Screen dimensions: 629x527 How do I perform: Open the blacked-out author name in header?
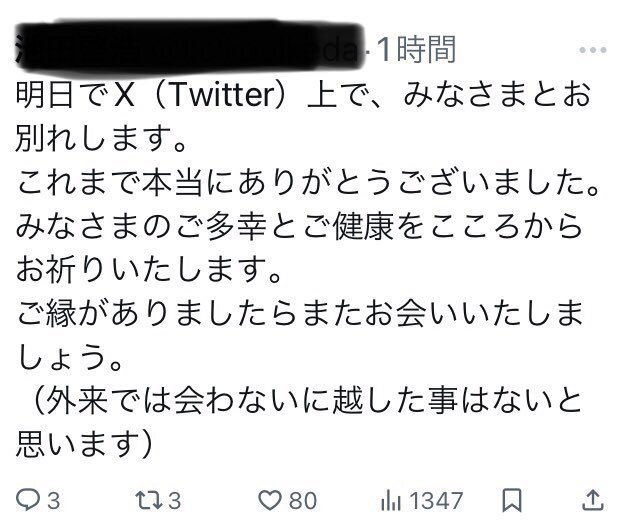[187, 48]
